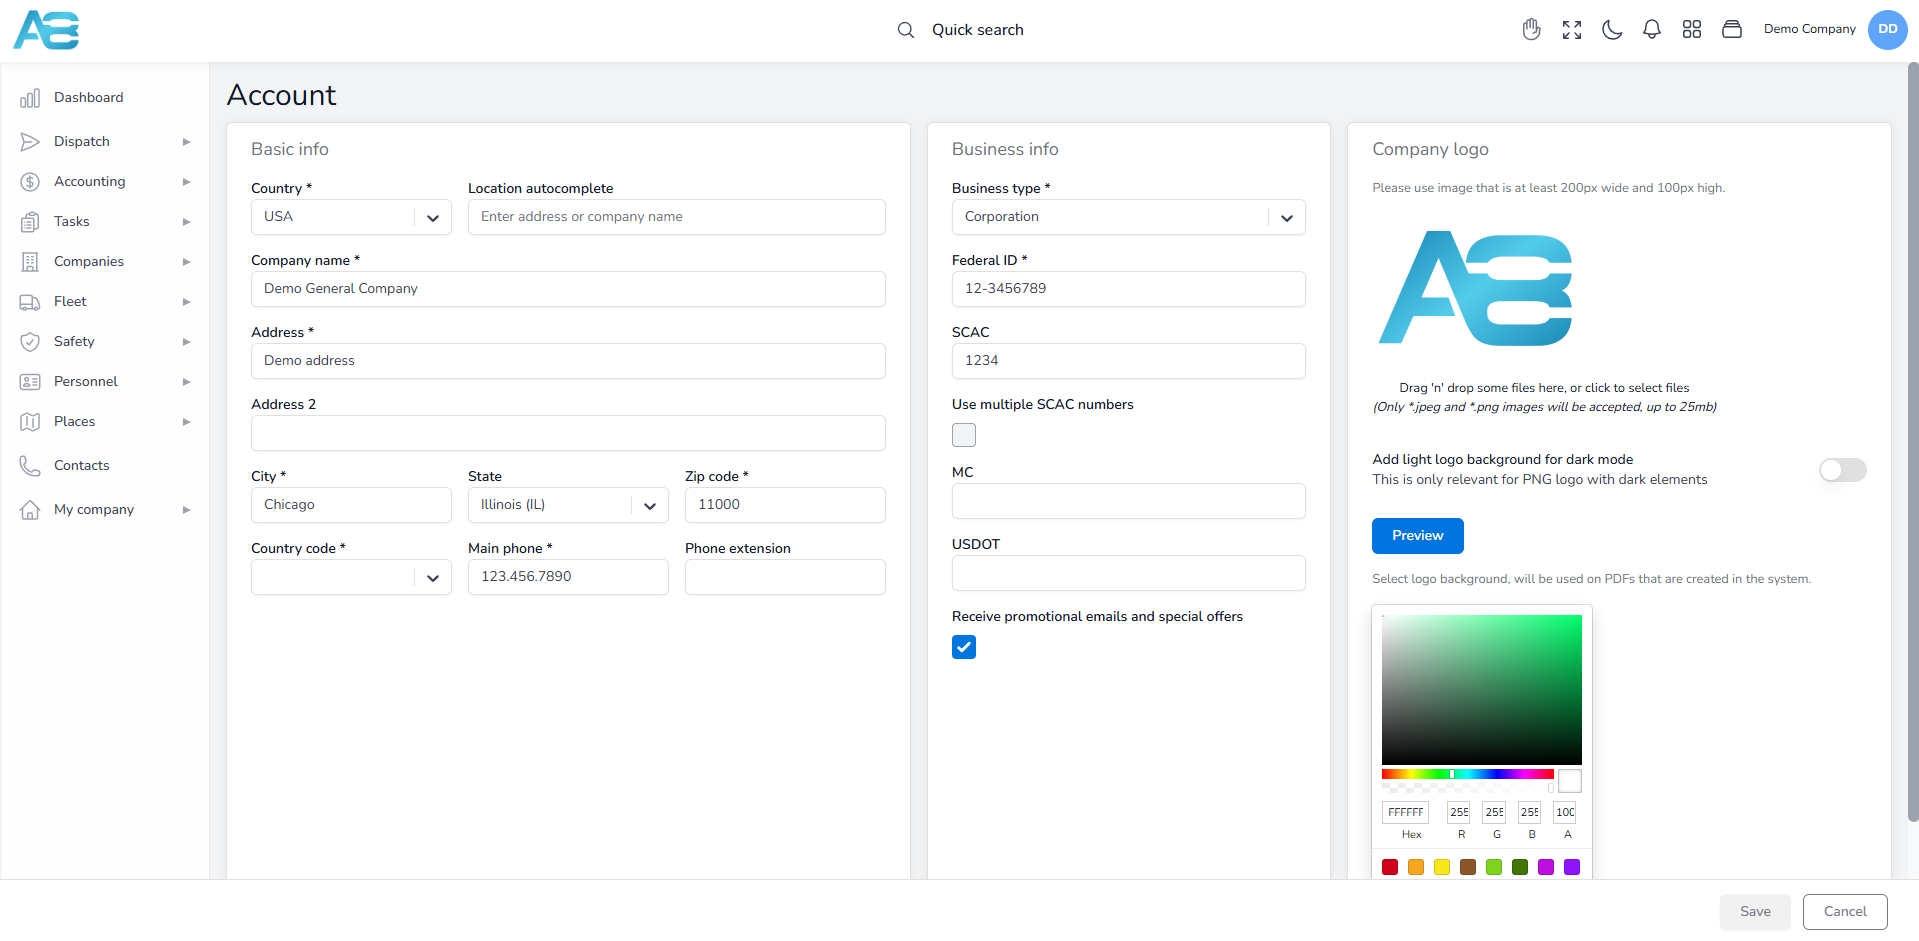Click the drag and drop files text
The width and height of the screenshot is (1919, 941).
point(1544,388)
